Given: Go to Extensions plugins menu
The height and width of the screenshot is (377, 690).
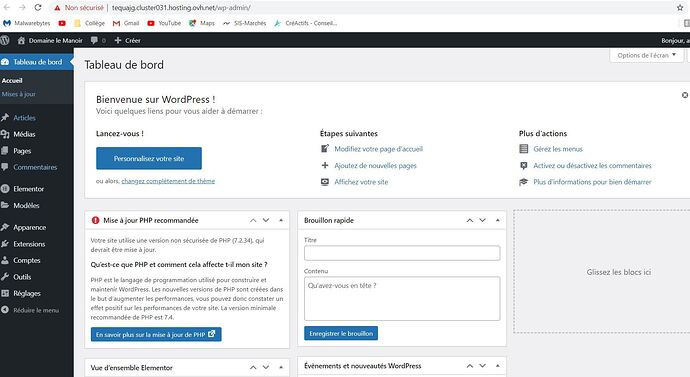Looking at the screenshot, I should point(29,244).
